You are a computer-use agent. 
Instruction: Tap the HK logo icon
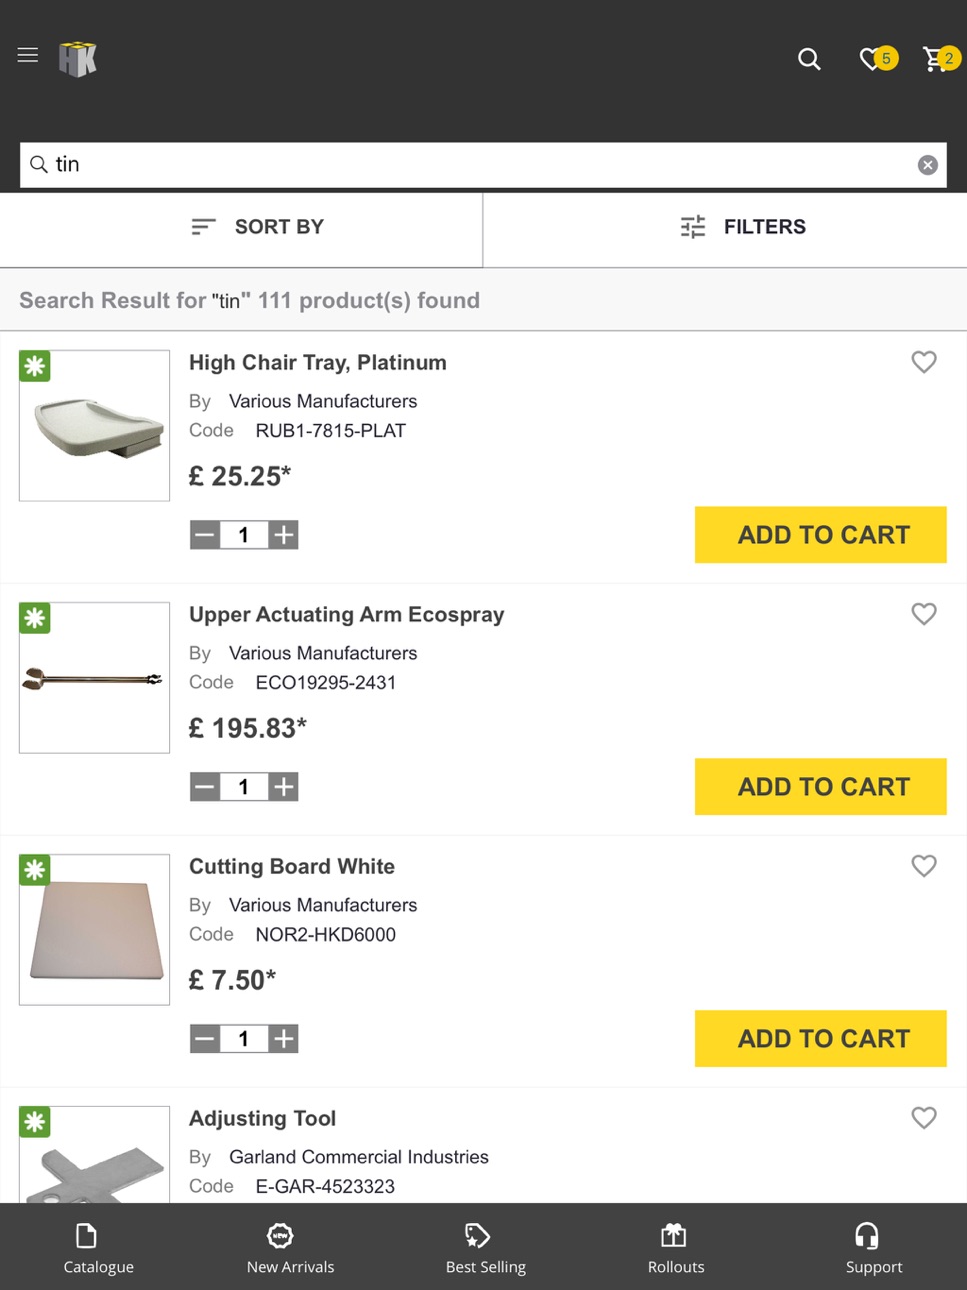pos(78,59)
